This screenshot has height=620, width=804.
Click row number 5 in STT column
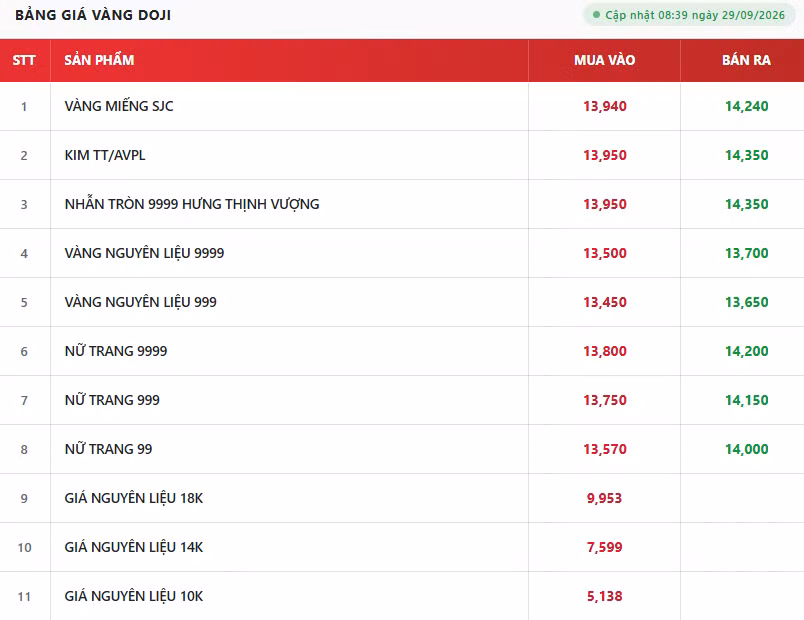pyautogui.click(x=24, y=303)
